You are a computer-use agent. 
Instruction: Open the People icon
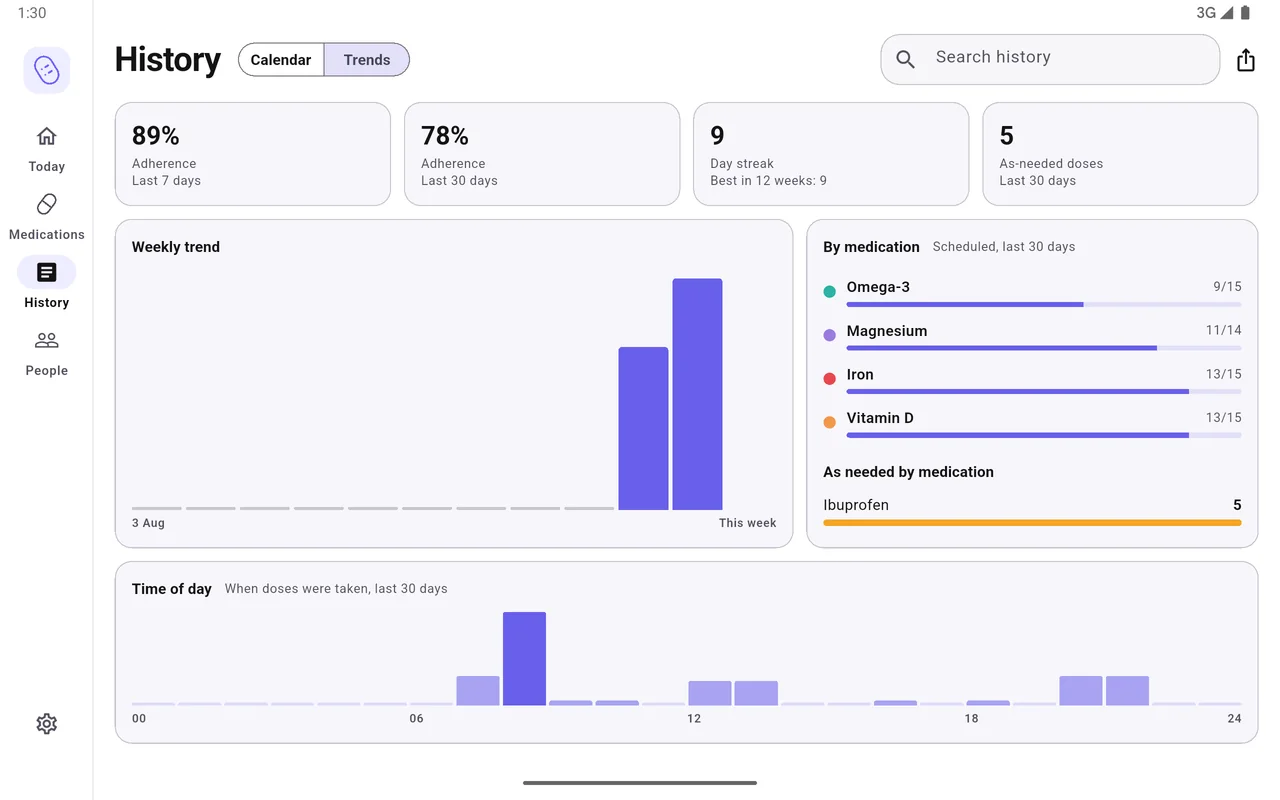pos(47,340)
